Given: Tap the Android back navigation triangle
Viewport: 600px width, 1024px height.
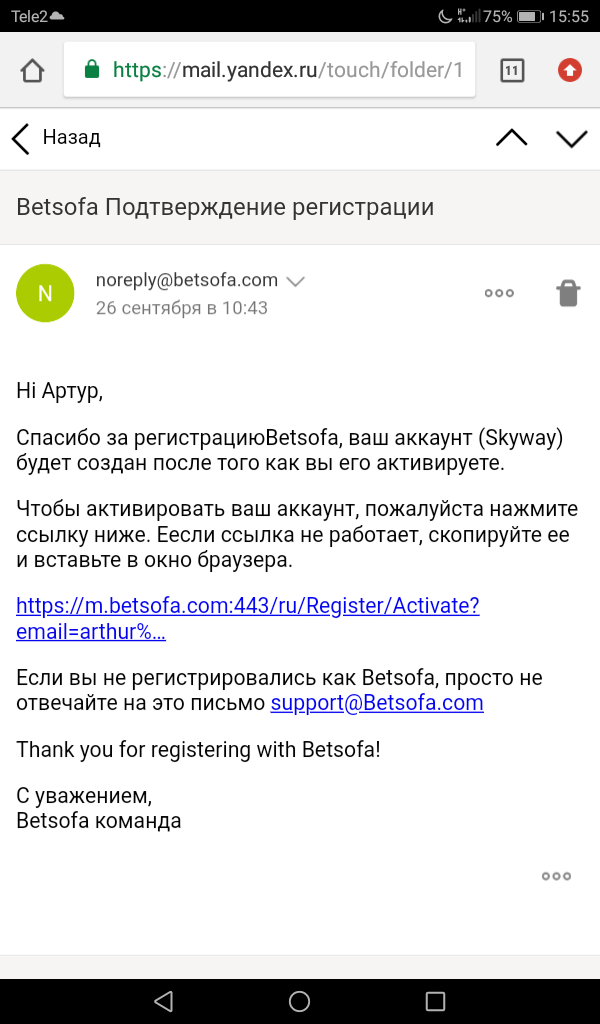Looking at the screenshot, I should coord(164,1000).
